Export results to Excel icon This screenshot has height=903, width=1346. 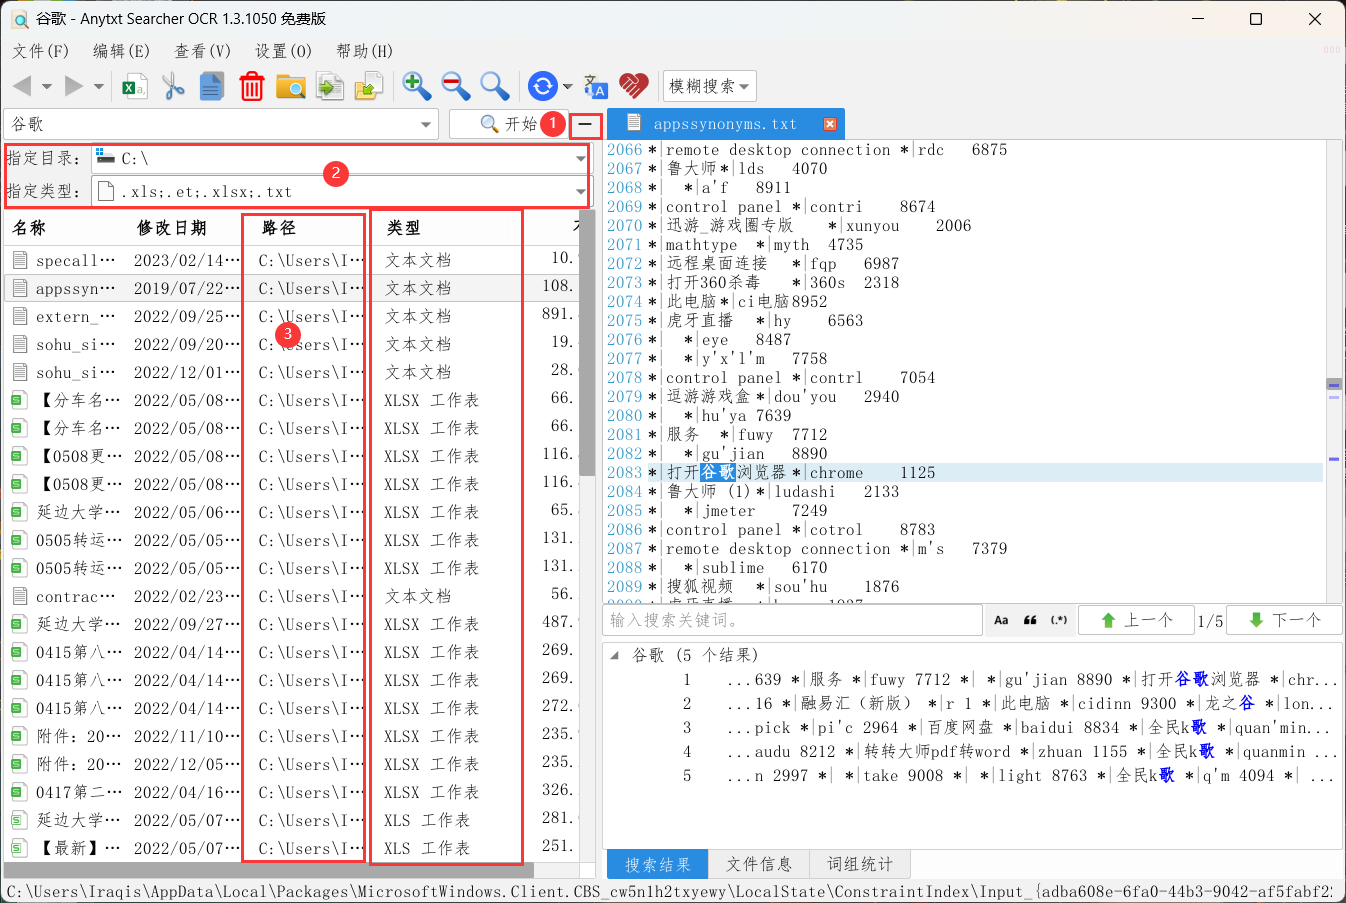point(134,87)
